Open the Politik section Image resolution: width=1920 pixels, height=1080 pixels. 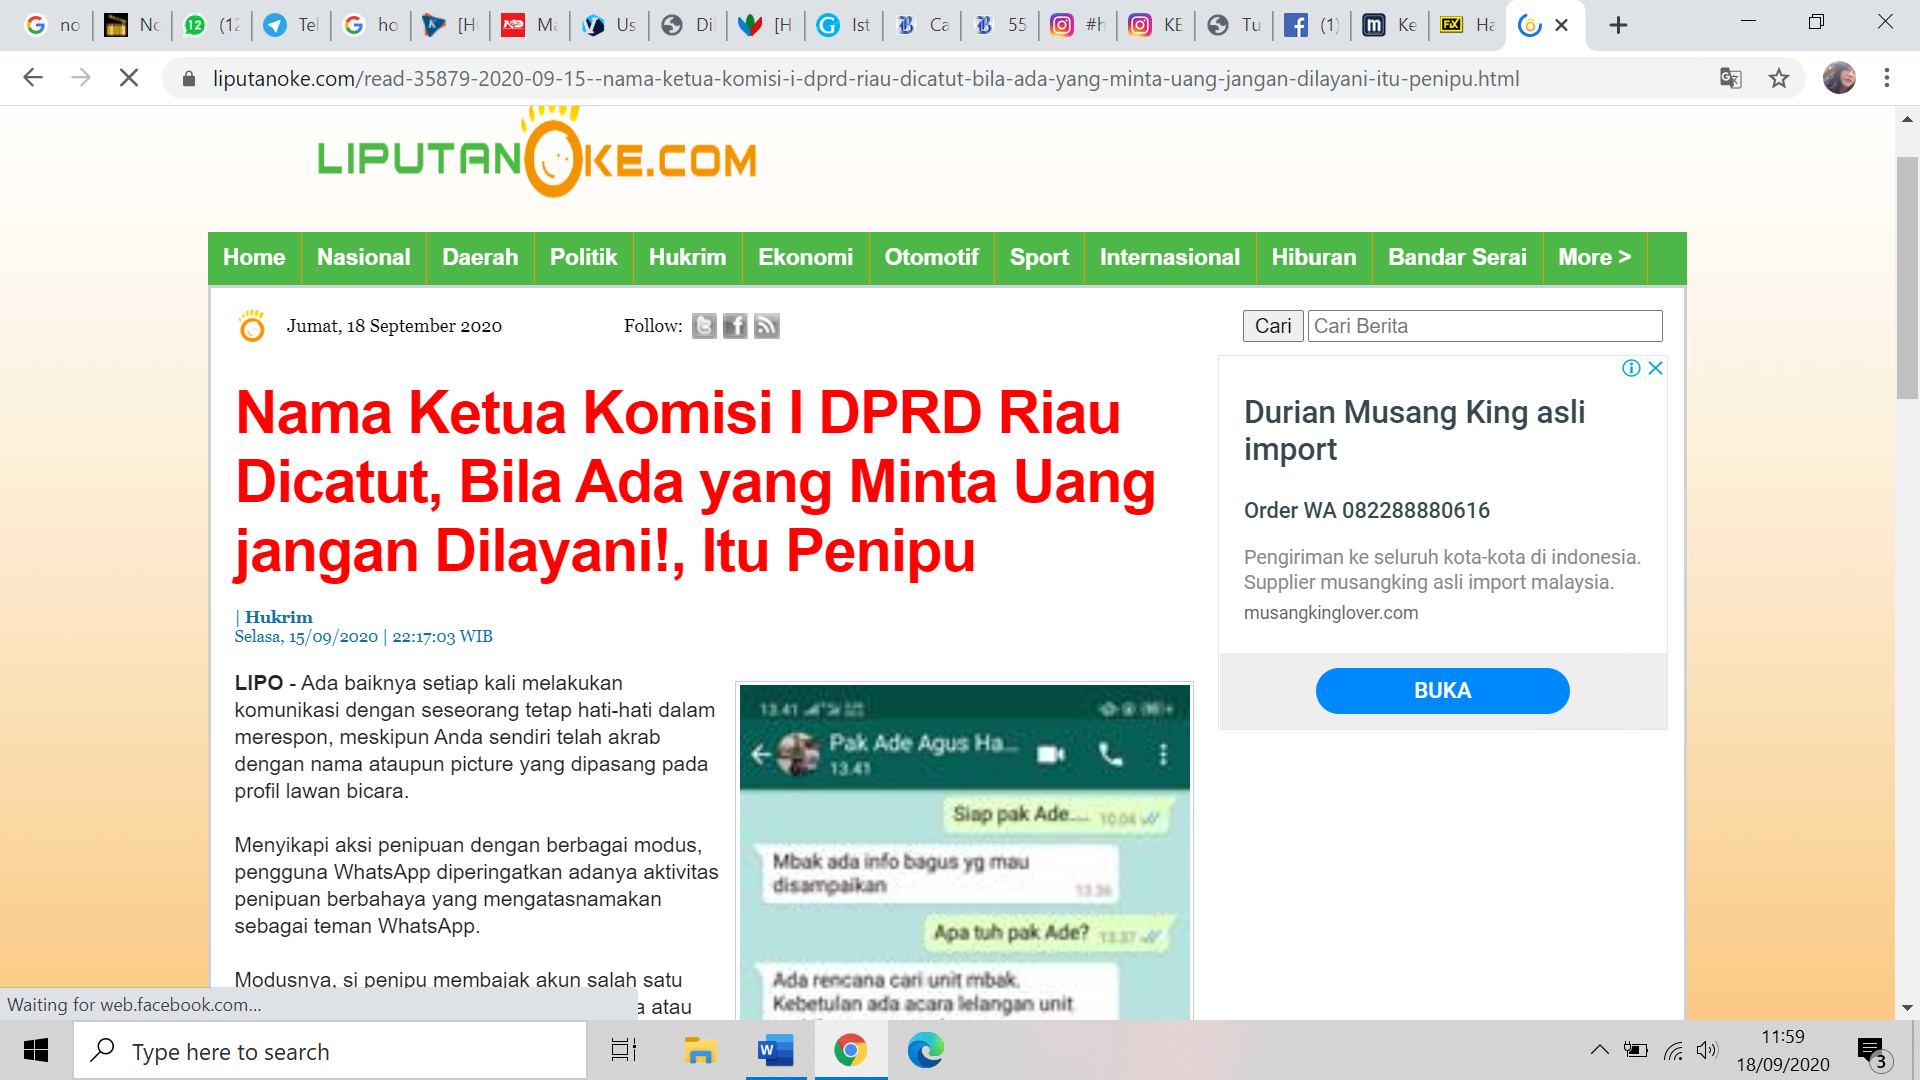584,257
